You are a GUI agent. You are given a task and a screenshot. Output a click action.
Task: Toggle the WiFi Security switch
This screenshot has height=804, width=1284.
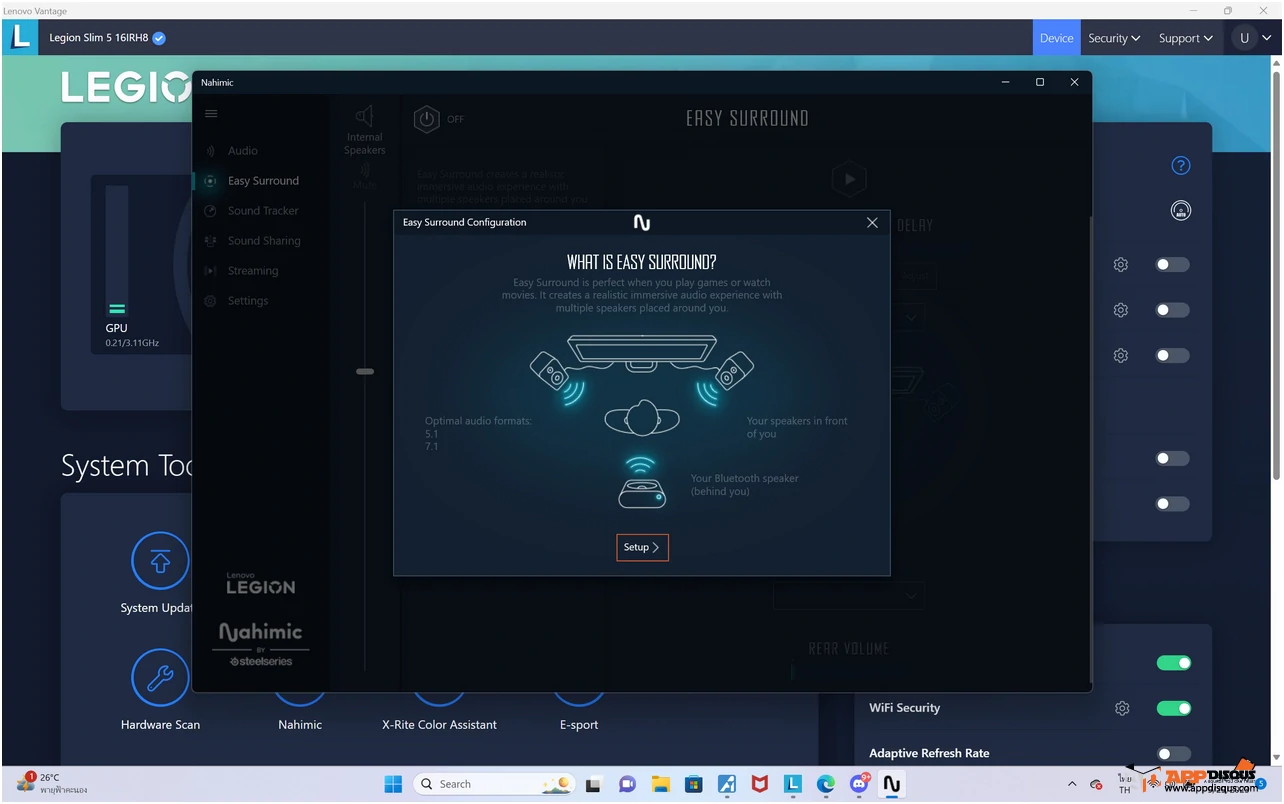pos(1174,708)
